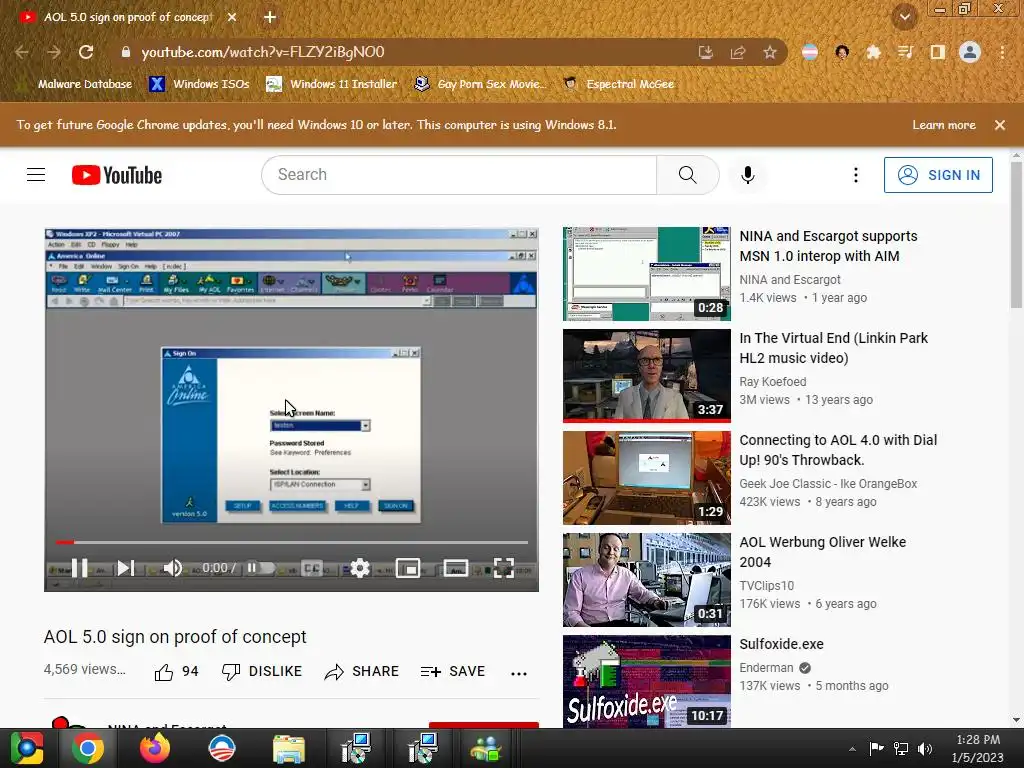The width and height of the screenshot is (1024, 768).
Task: Click the YouTube search field
Action: click(458, 175)
